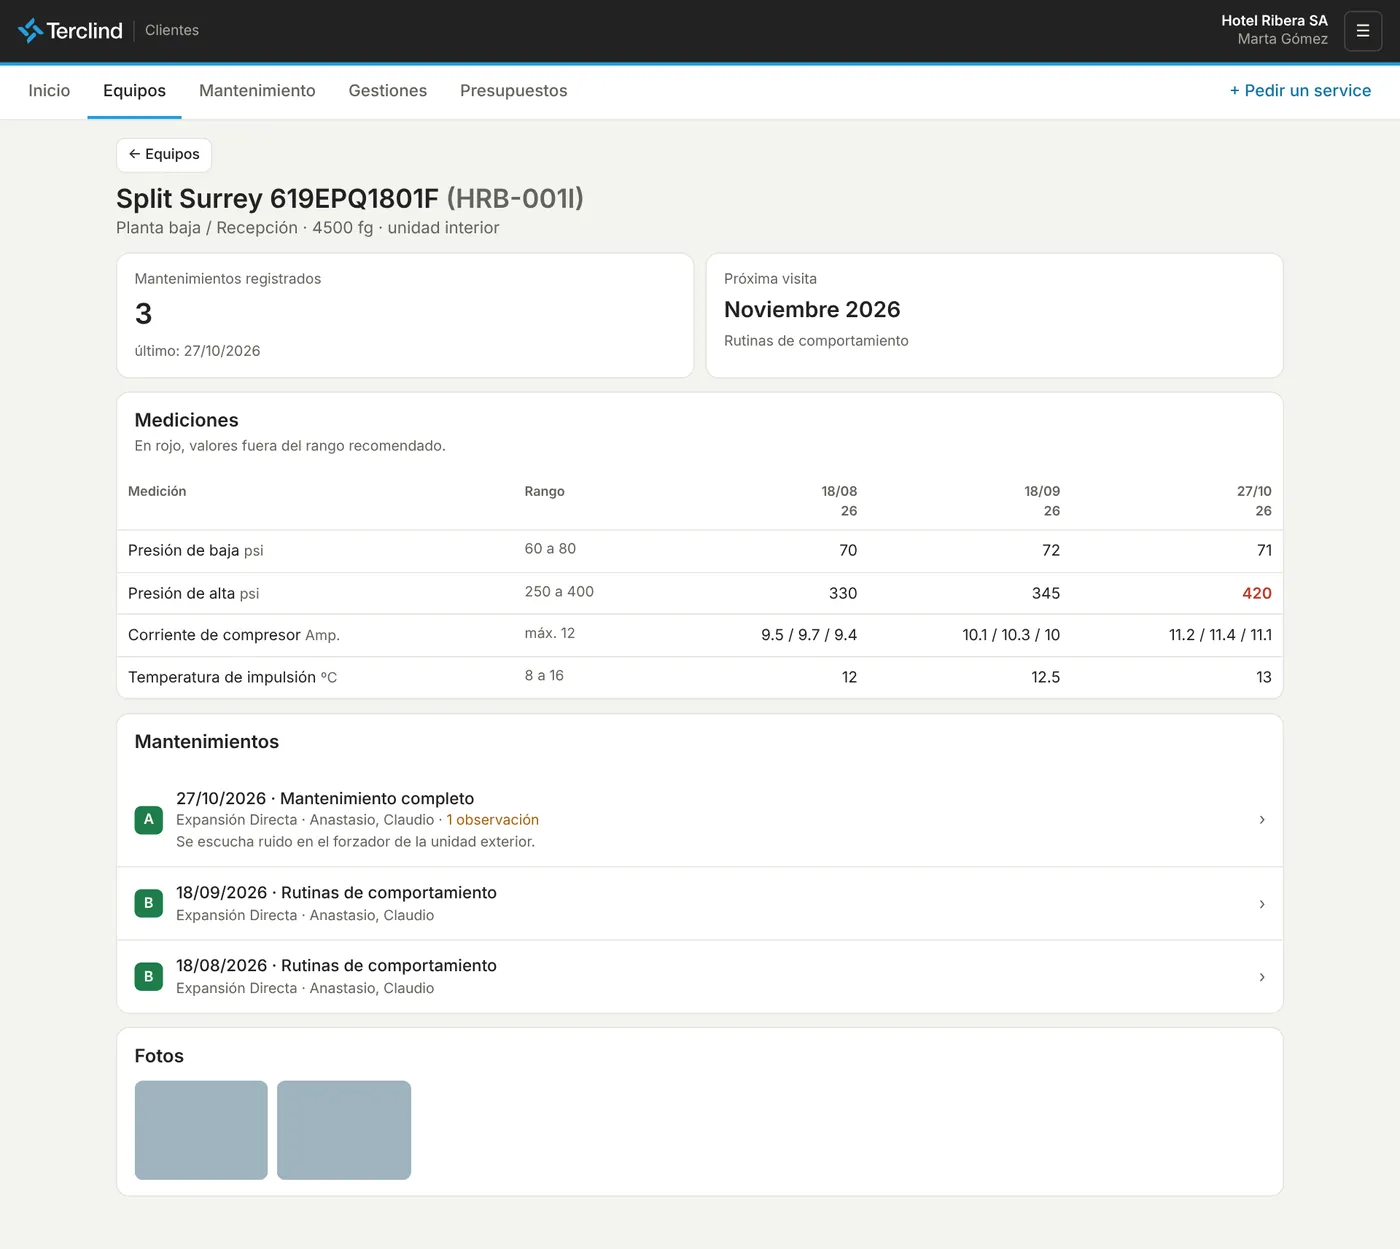Click the 'último: 27/10/2026' text
The image size is (1400, 1249).
[x=197, y=351]
